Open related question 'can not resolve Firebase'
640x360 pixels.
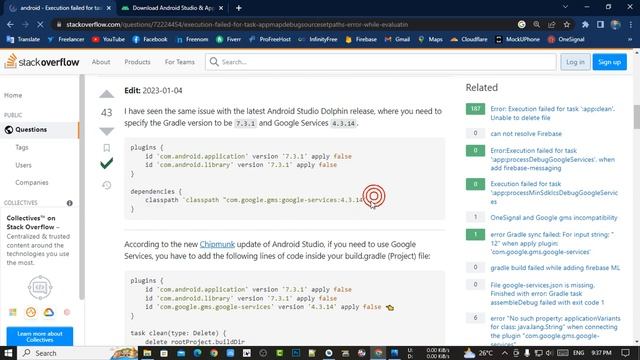[x=526, y=133]
